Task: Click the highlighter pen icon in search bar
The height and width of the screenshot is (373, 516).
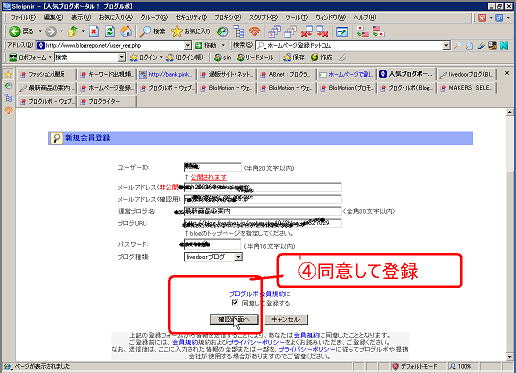Action: point(480,46)
